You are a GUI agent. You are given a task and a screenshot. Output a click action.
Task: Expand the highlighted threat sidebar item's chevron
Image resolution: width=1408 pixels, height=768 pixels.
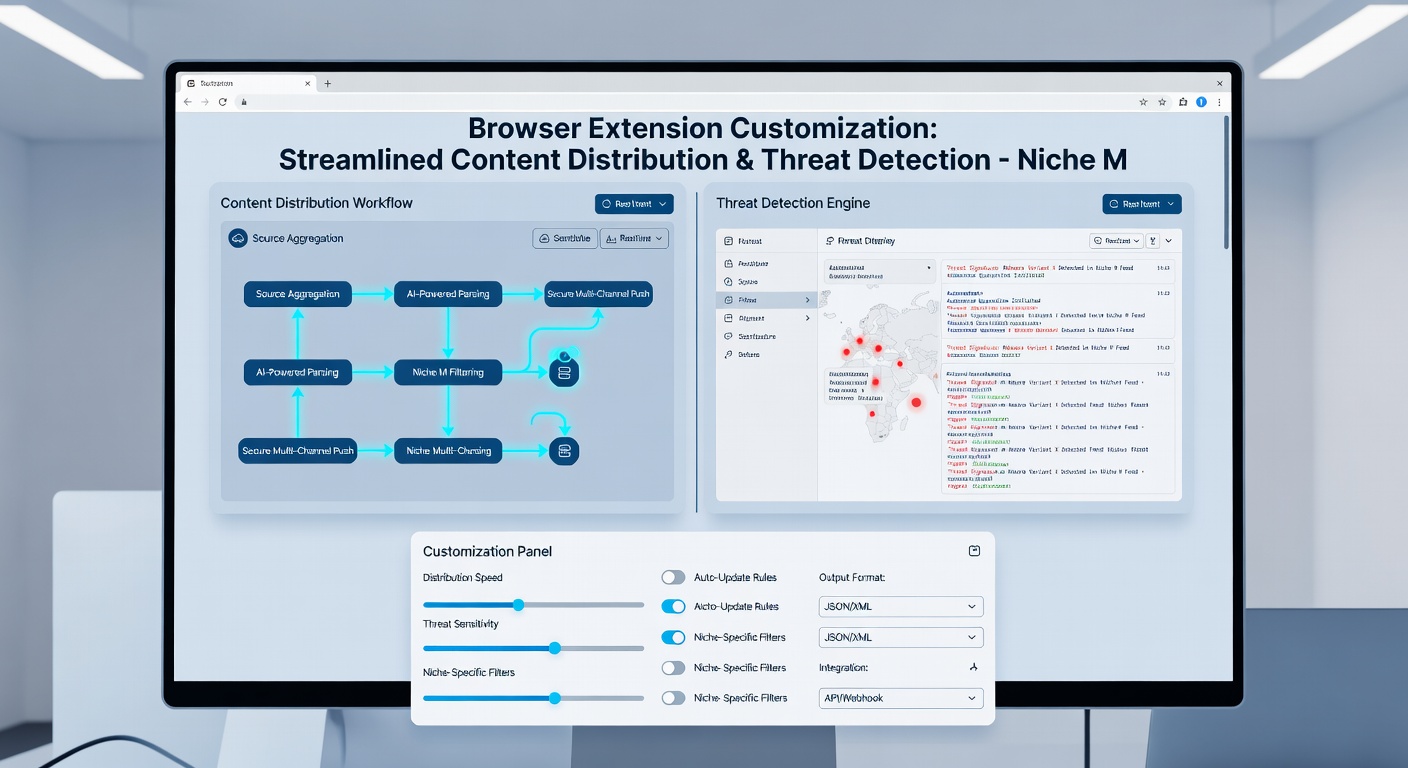click(x=807, y=300)
